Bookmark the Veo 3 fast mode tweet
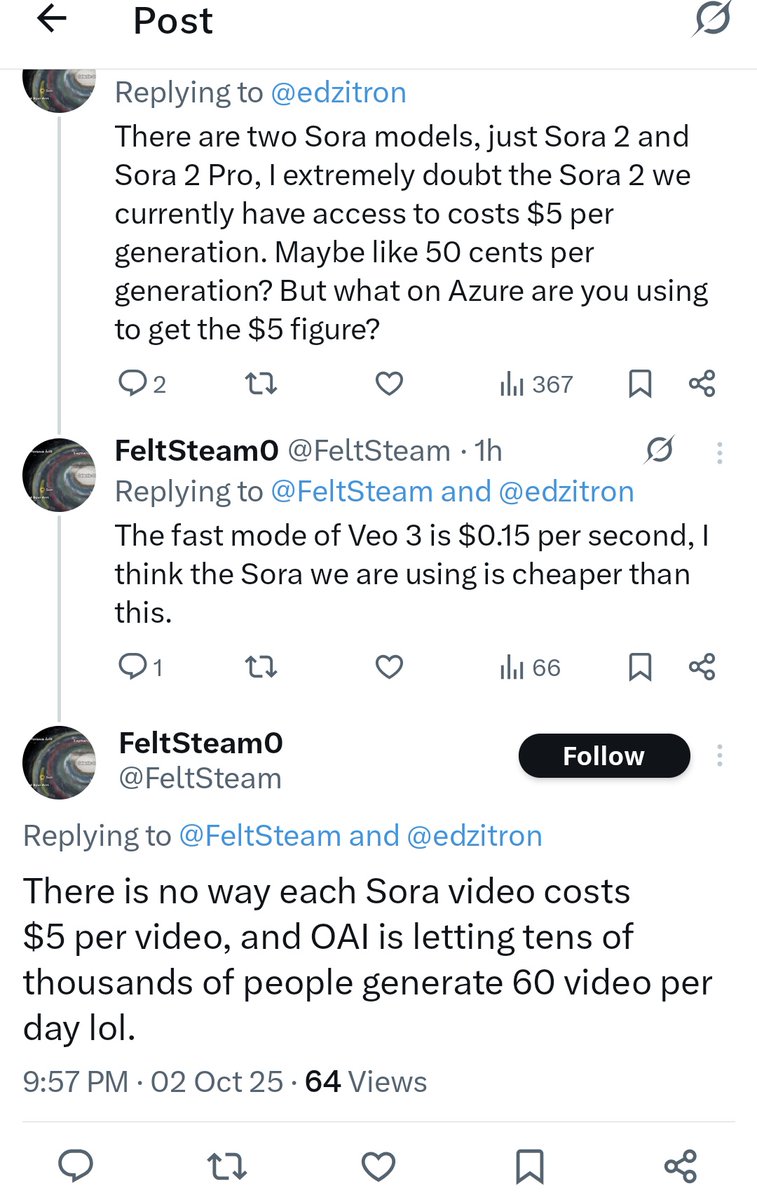 [640, 667]
